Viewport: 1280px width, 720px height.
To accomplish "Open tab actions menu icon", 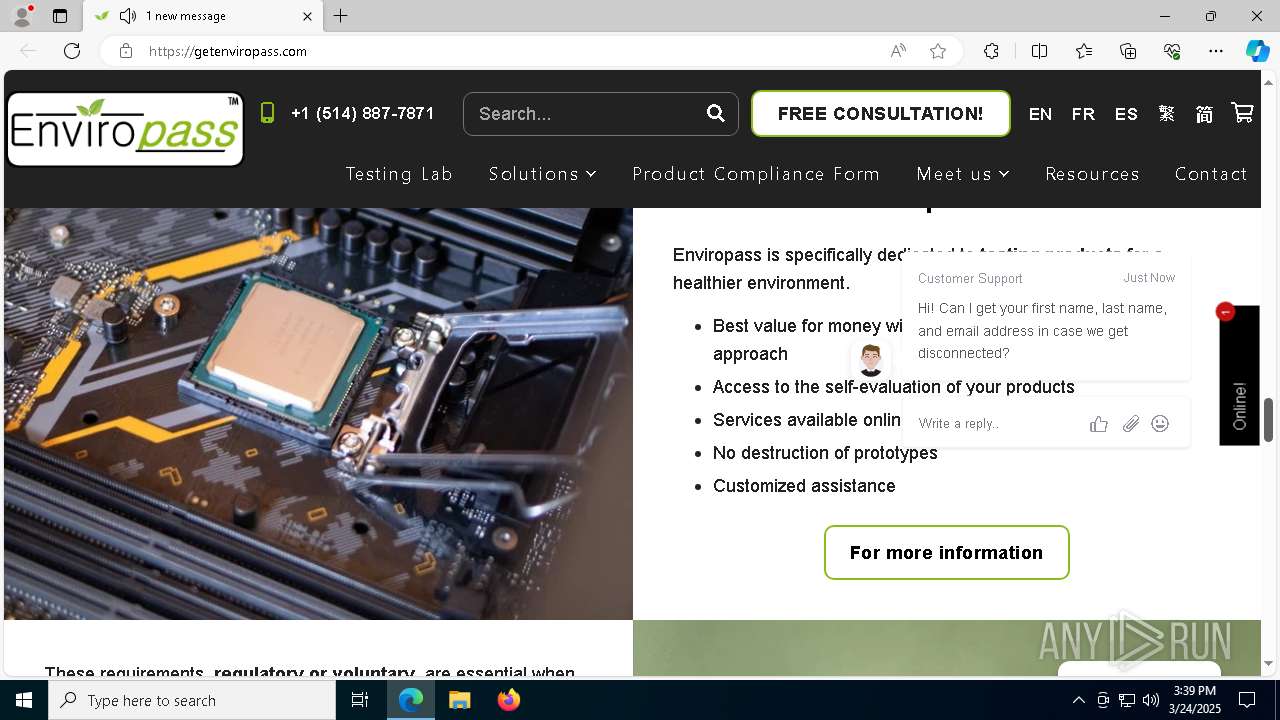I will click(x=60, y=16).
